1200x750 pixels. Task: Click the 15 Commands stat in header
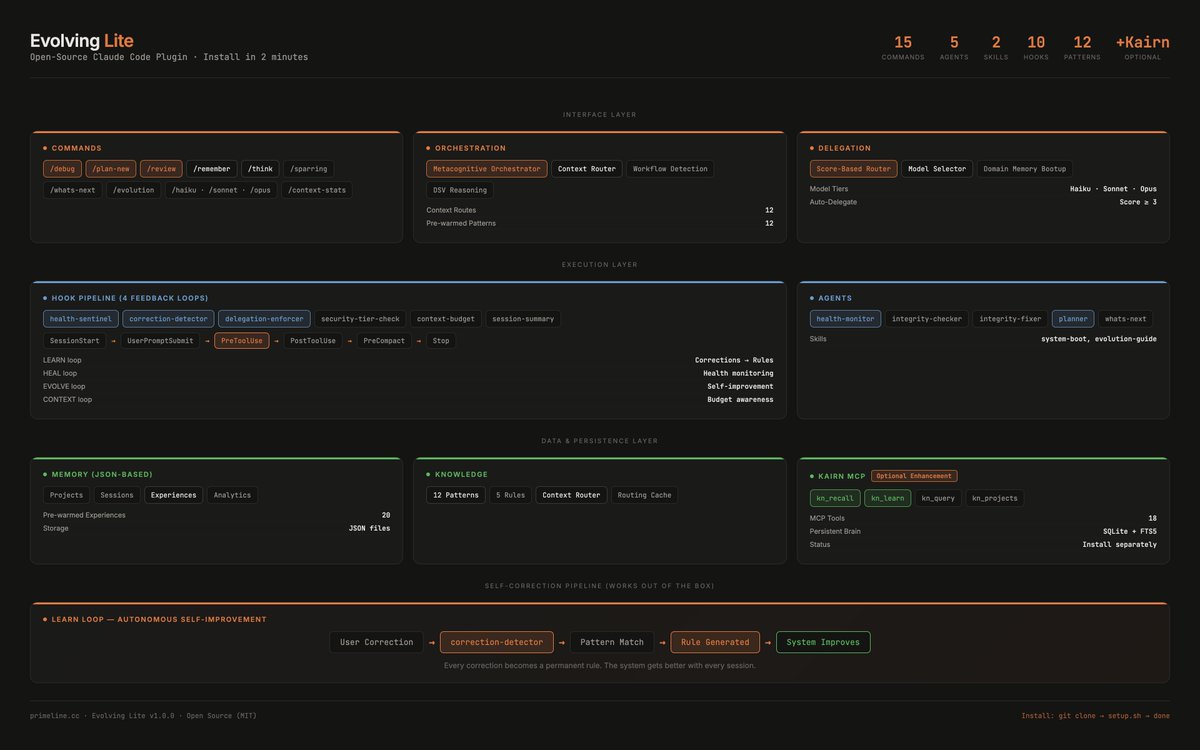click(x=903, y=47)
